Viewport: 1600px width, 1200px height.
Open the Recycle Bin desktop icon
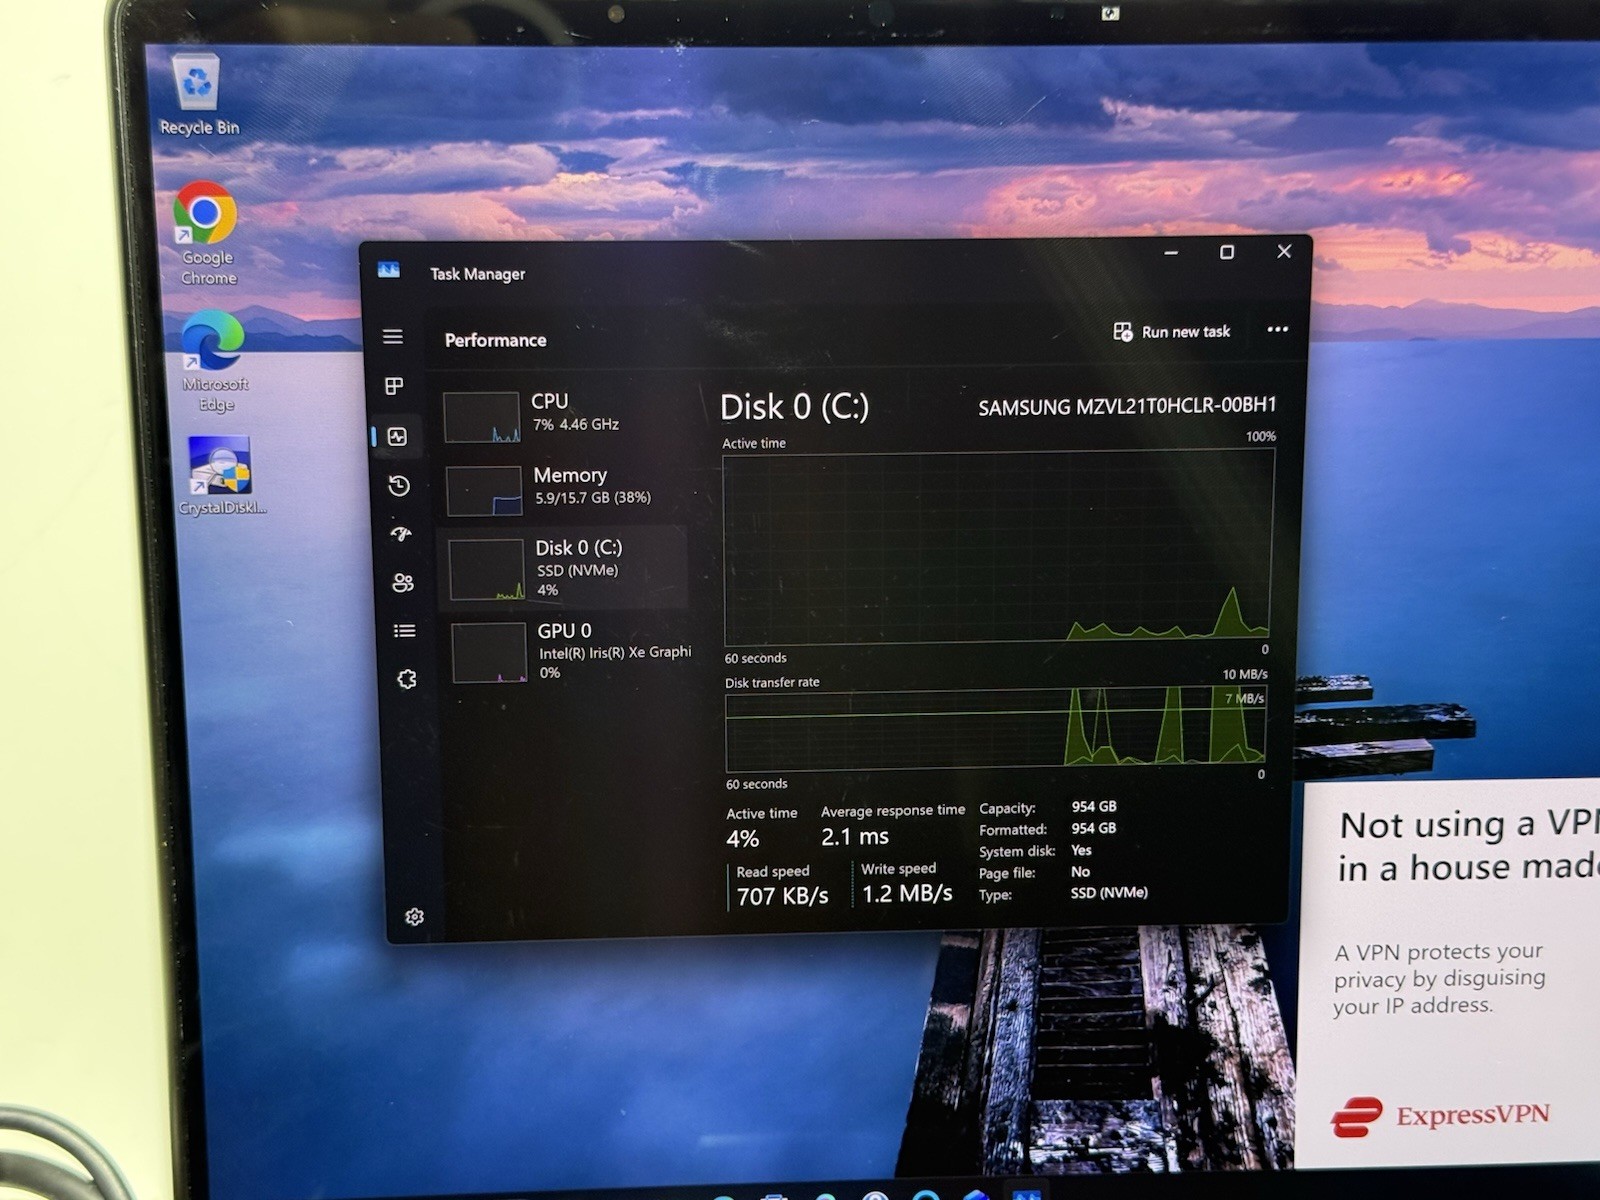[x=198, y=95]
